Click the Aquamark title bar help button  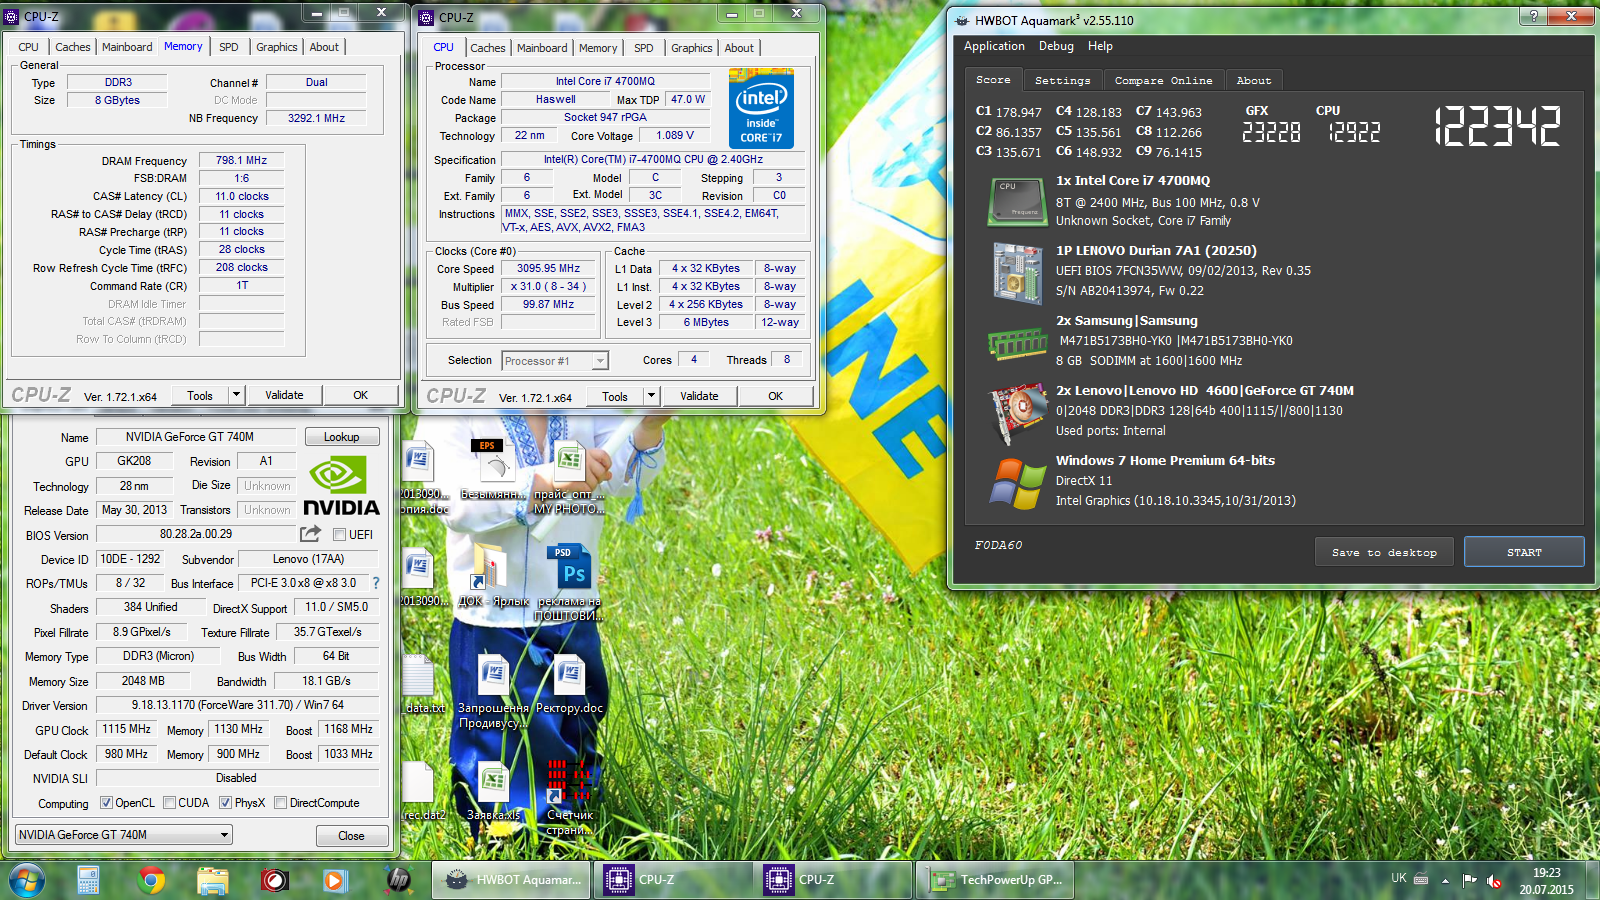(1533, 16)
